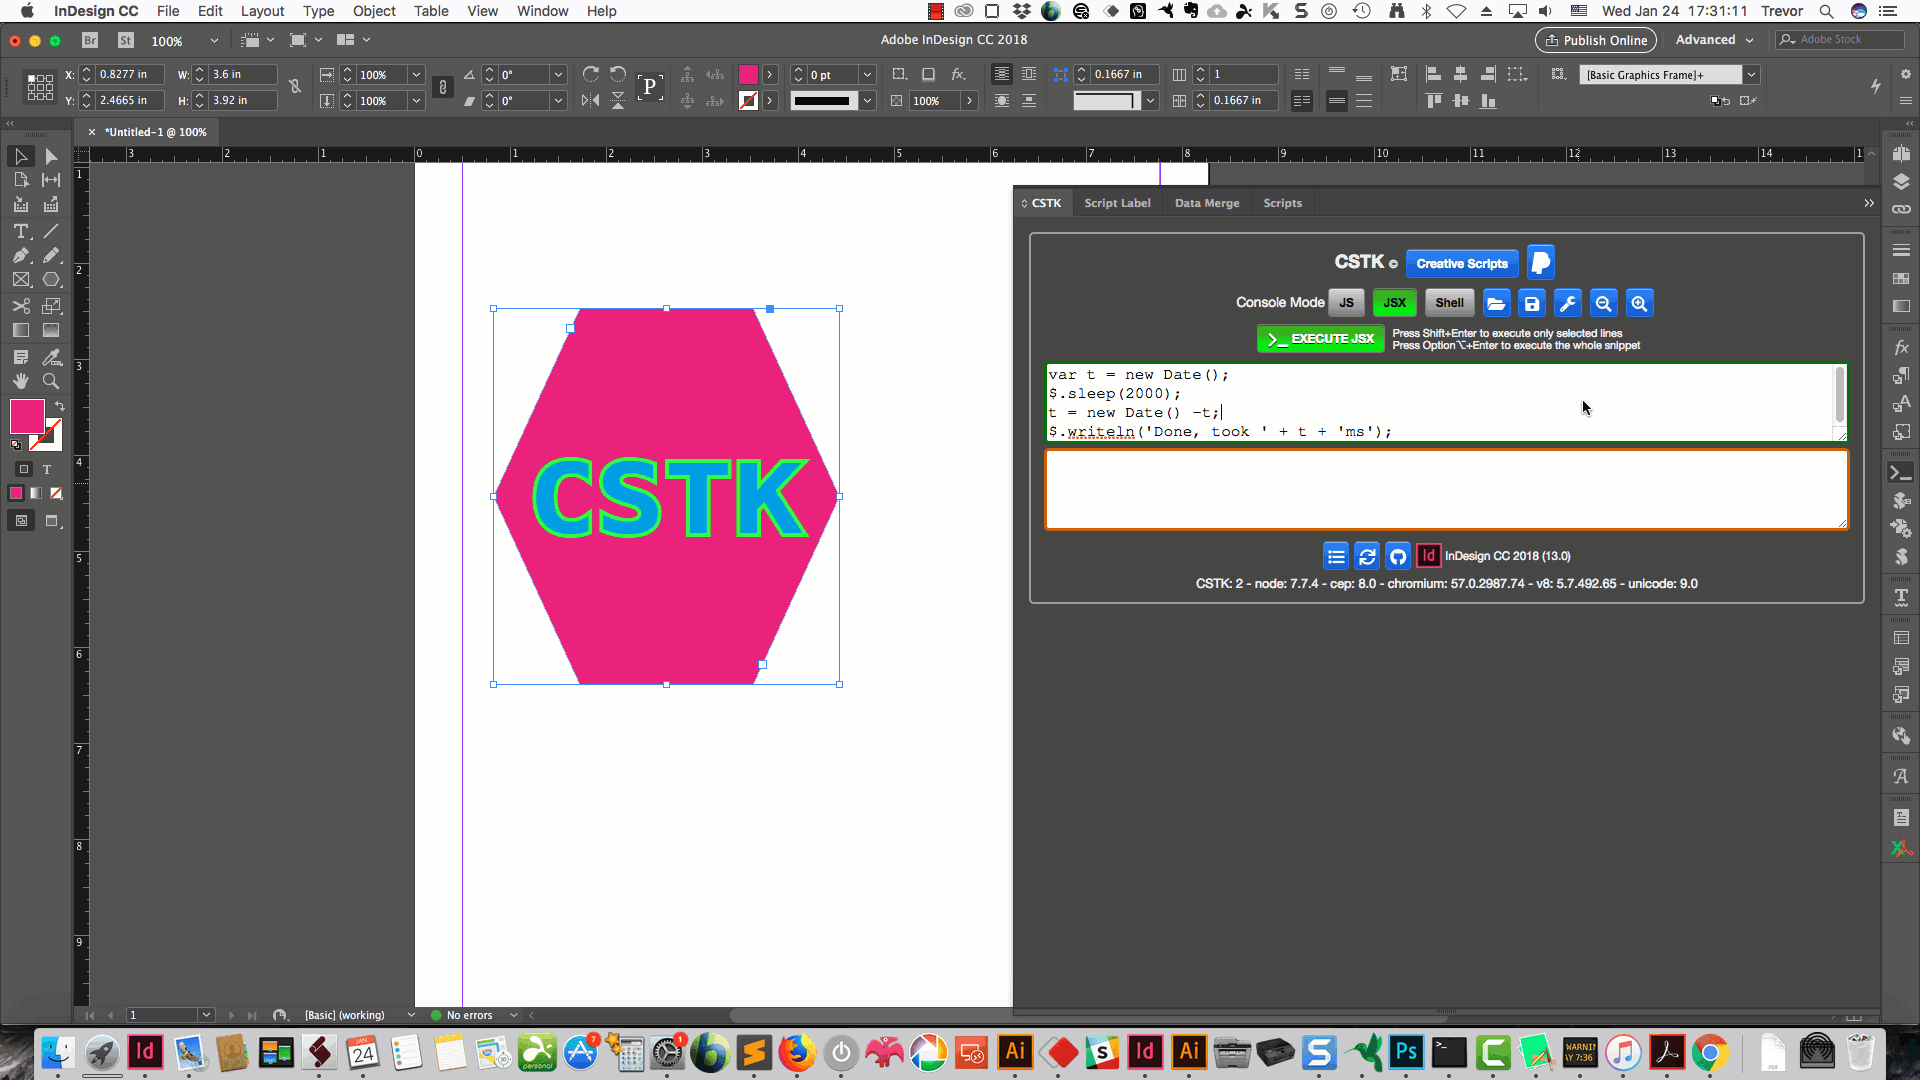Open the Advanced workspace dropdown
Image resolution: width=1920 pixels, height=1080 pixels.
pyautogui.click(x=1714, y=40)
